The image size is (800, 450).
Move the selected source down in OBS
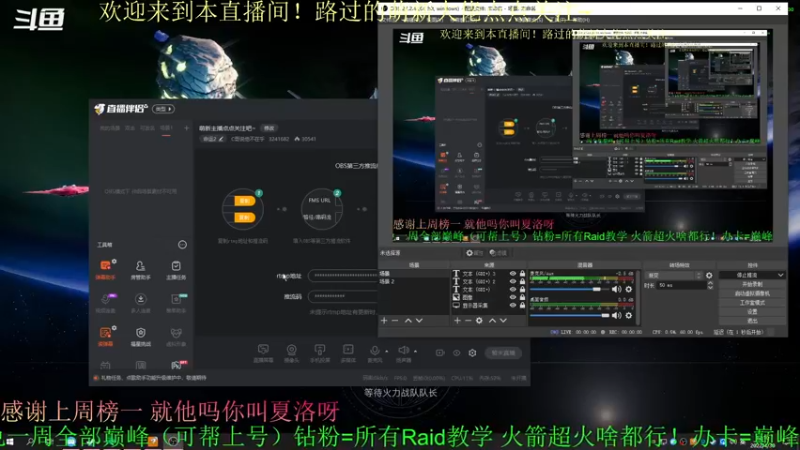pyautogui.click(x=503, y=320)
